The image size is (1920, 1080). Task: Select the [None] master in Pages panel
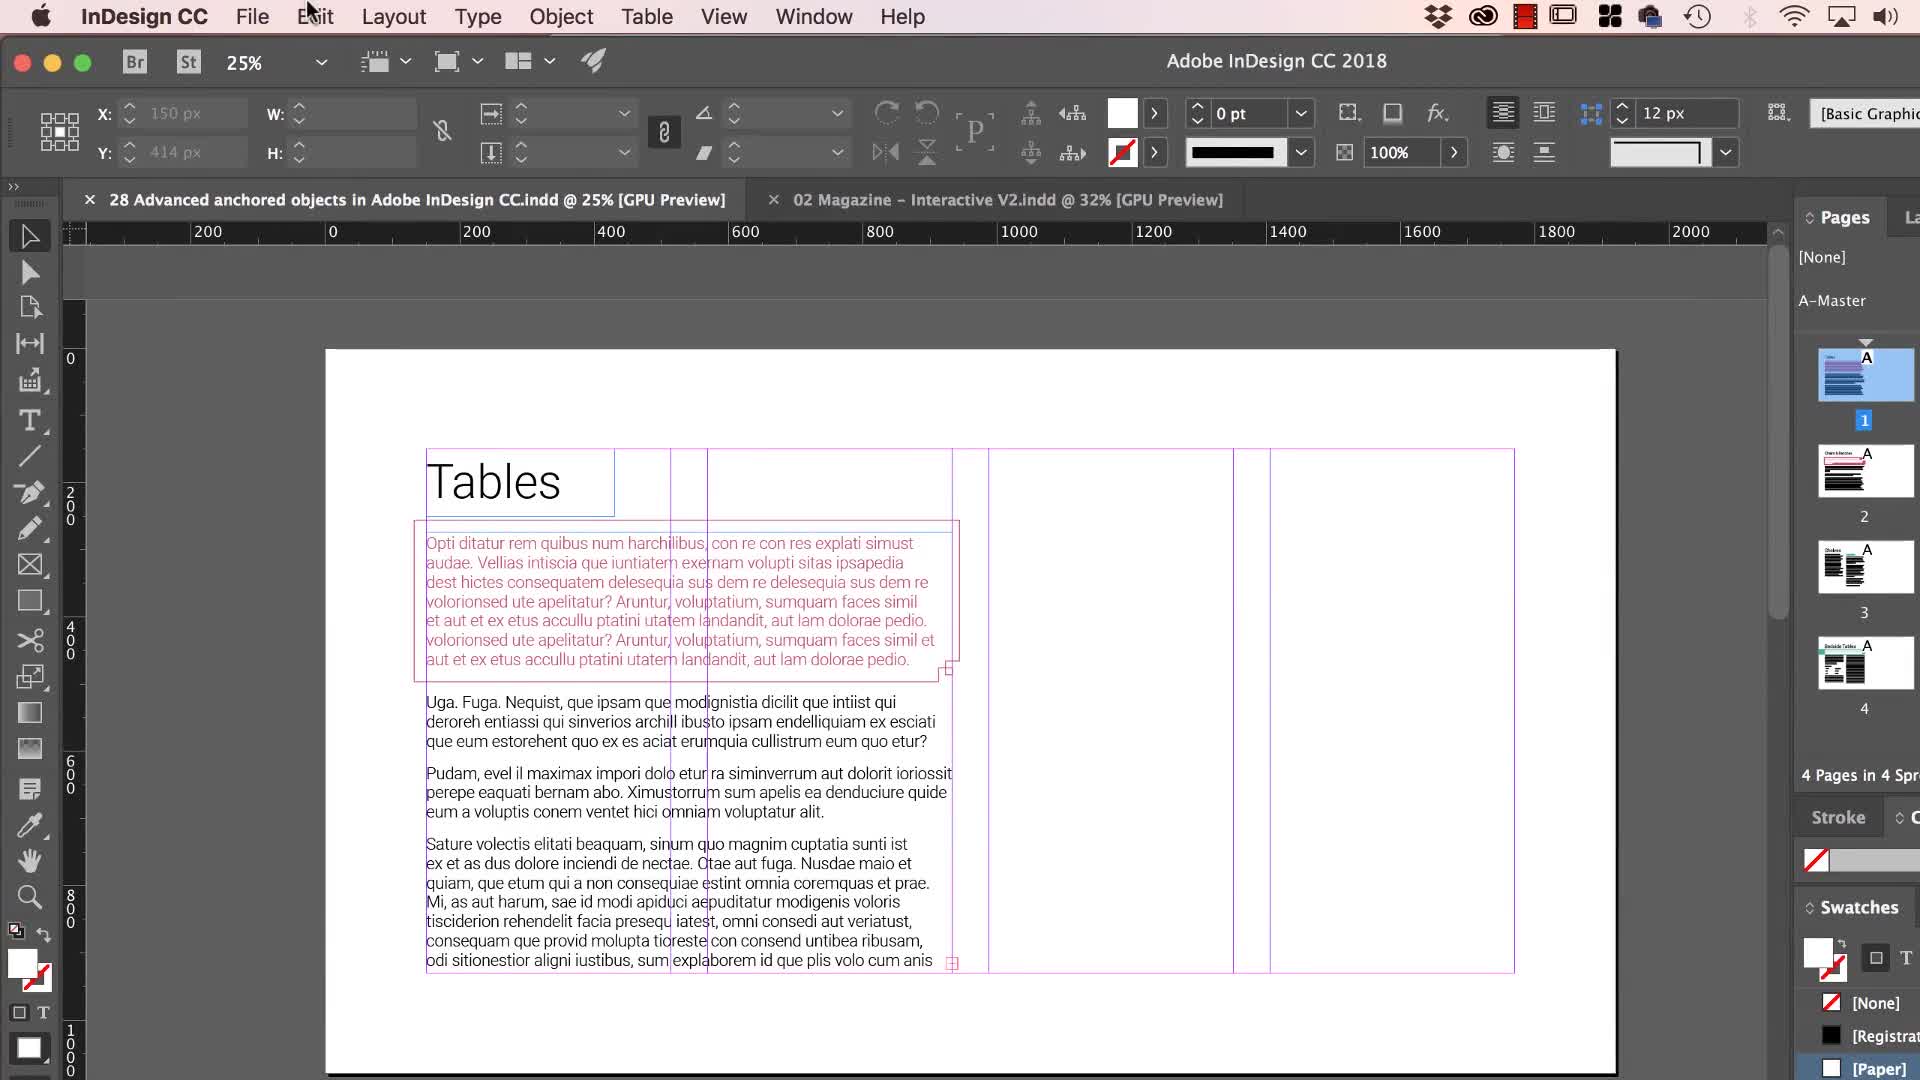tap(1822, 258)
